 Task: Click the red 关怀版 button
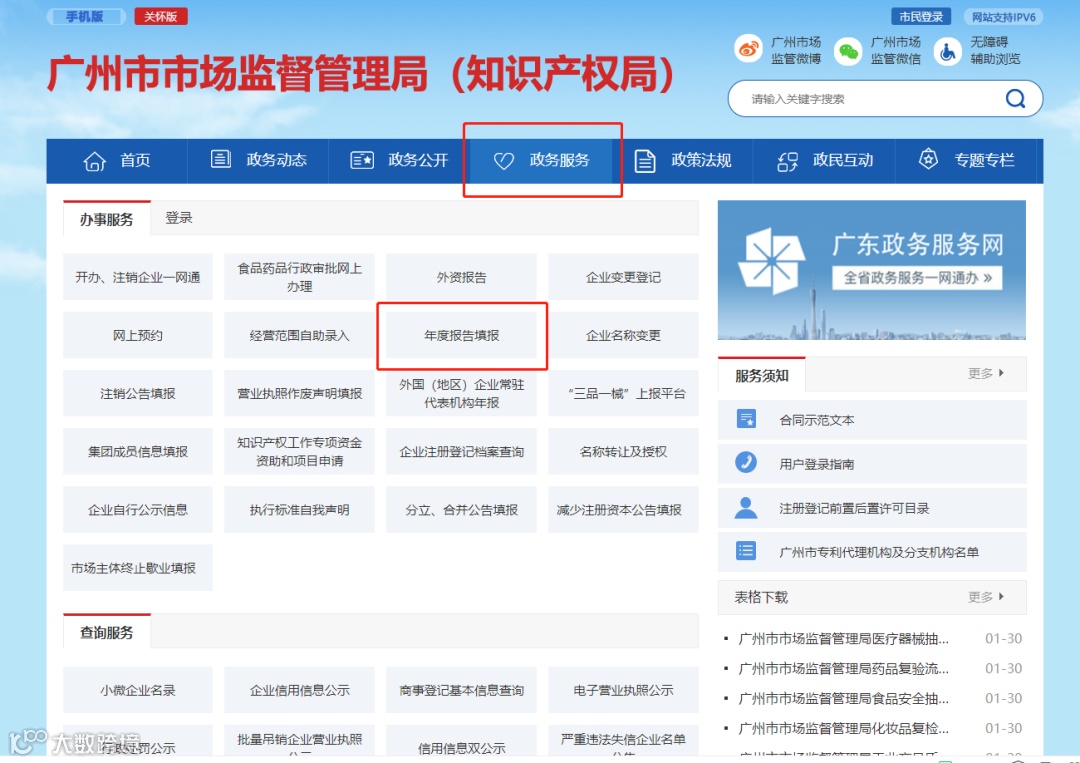pos(160,17)
